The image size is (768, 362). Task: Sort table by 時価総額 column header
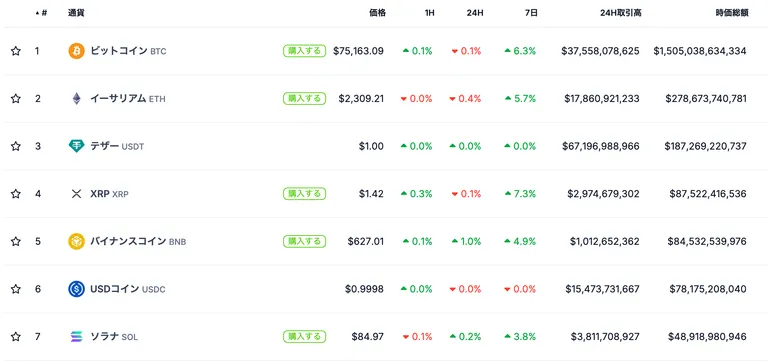(732, 13)
